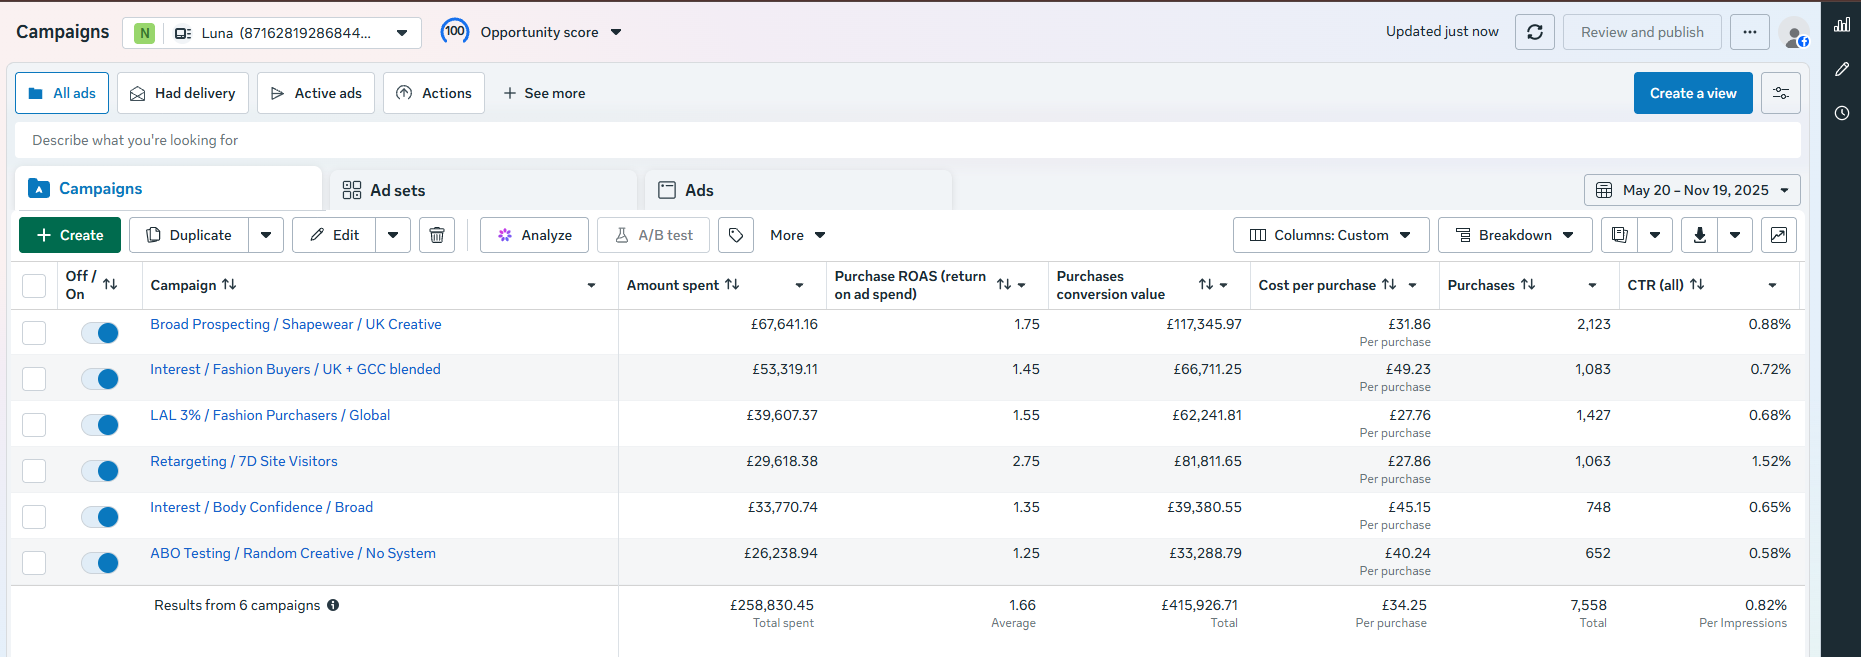Screen dimensions: 1861x657
Task: Click the green Create button
Action: [70, 235]
